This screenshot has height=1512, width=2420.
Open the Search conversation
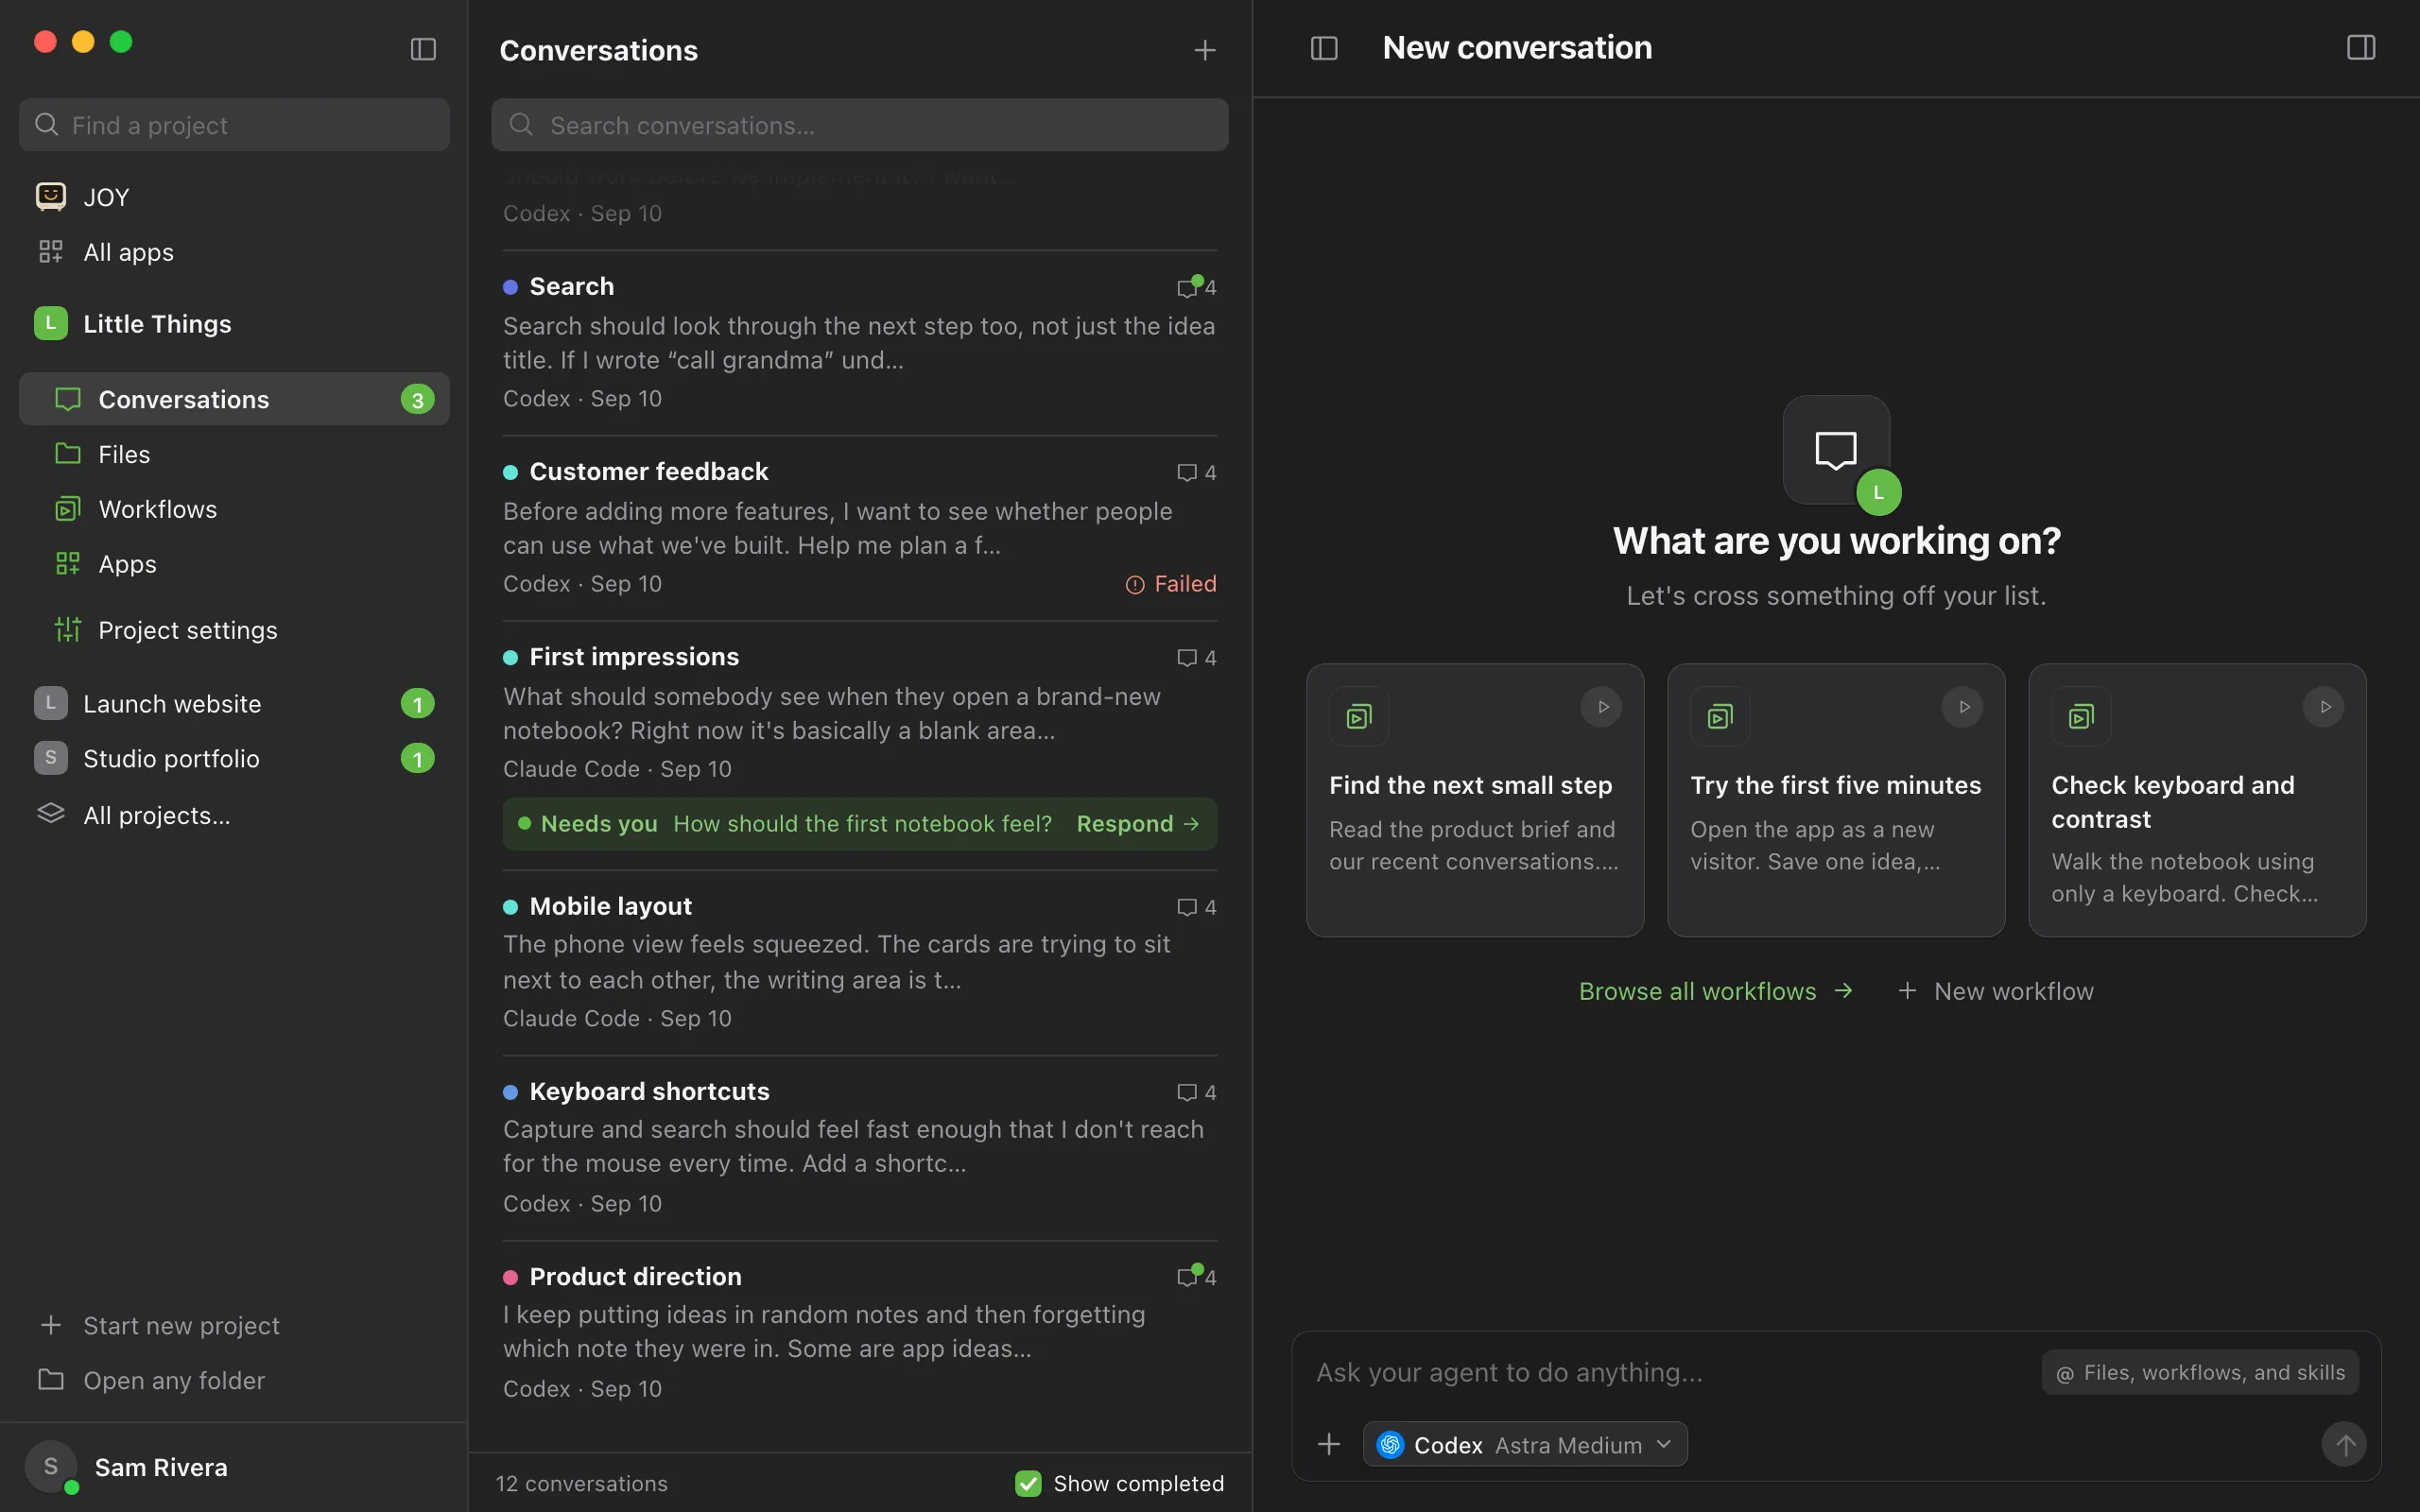click(x=860, y=342)
